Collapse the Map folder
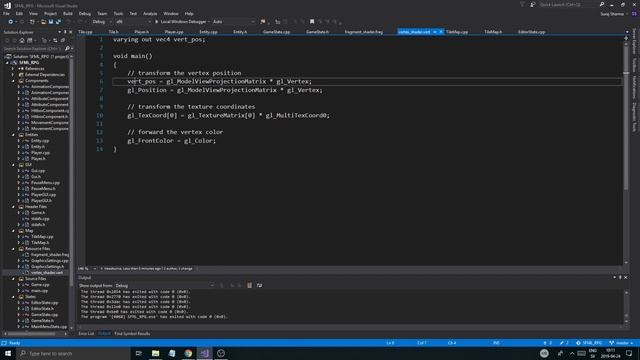640x360 pixels. [13, 231]
